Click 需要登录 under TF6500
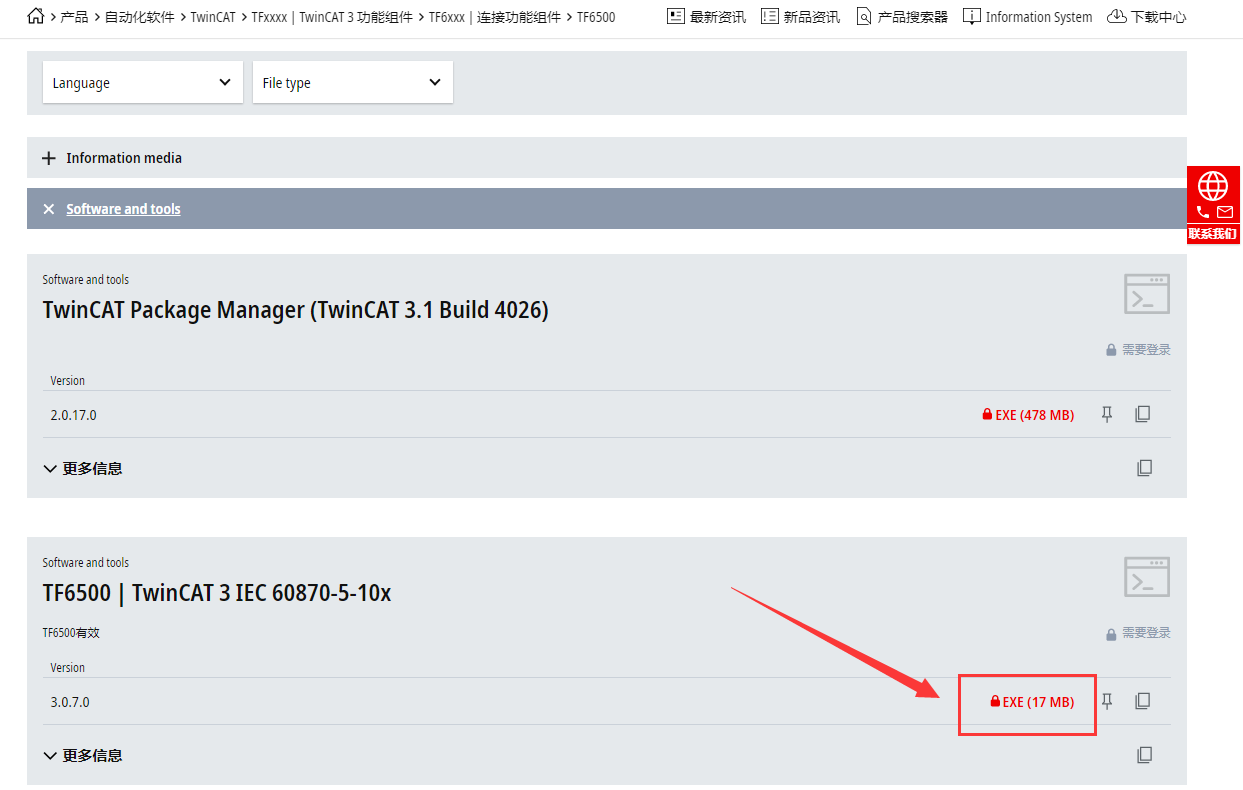1243x790 pixels. tap(1138, 633)
